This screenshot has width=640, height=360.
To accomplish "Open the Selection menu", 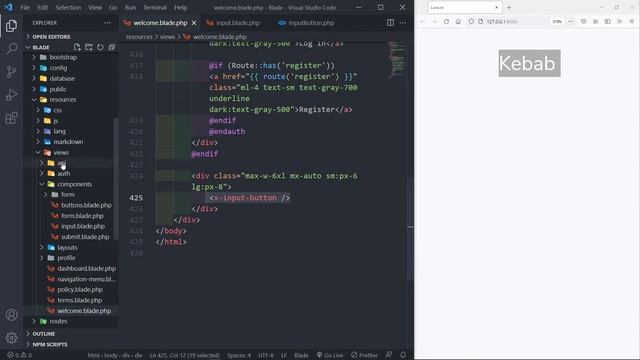I will point(68,7).
